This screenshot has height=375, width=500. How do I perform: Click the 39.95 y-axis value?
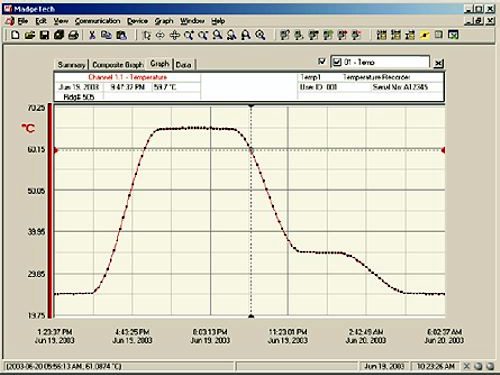[36, 232]
